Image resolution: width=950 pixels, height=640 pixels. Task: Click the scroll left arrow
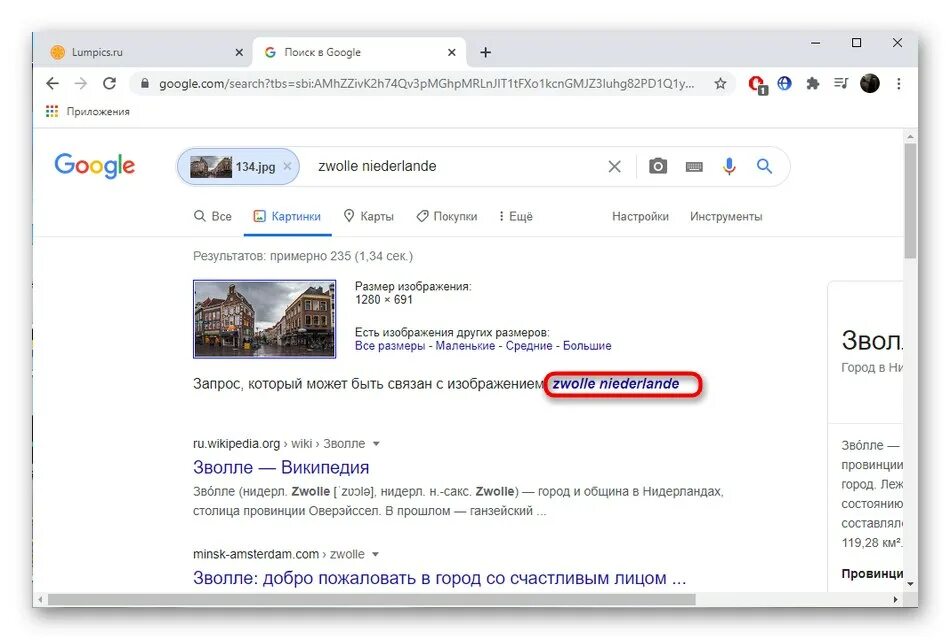40,600
